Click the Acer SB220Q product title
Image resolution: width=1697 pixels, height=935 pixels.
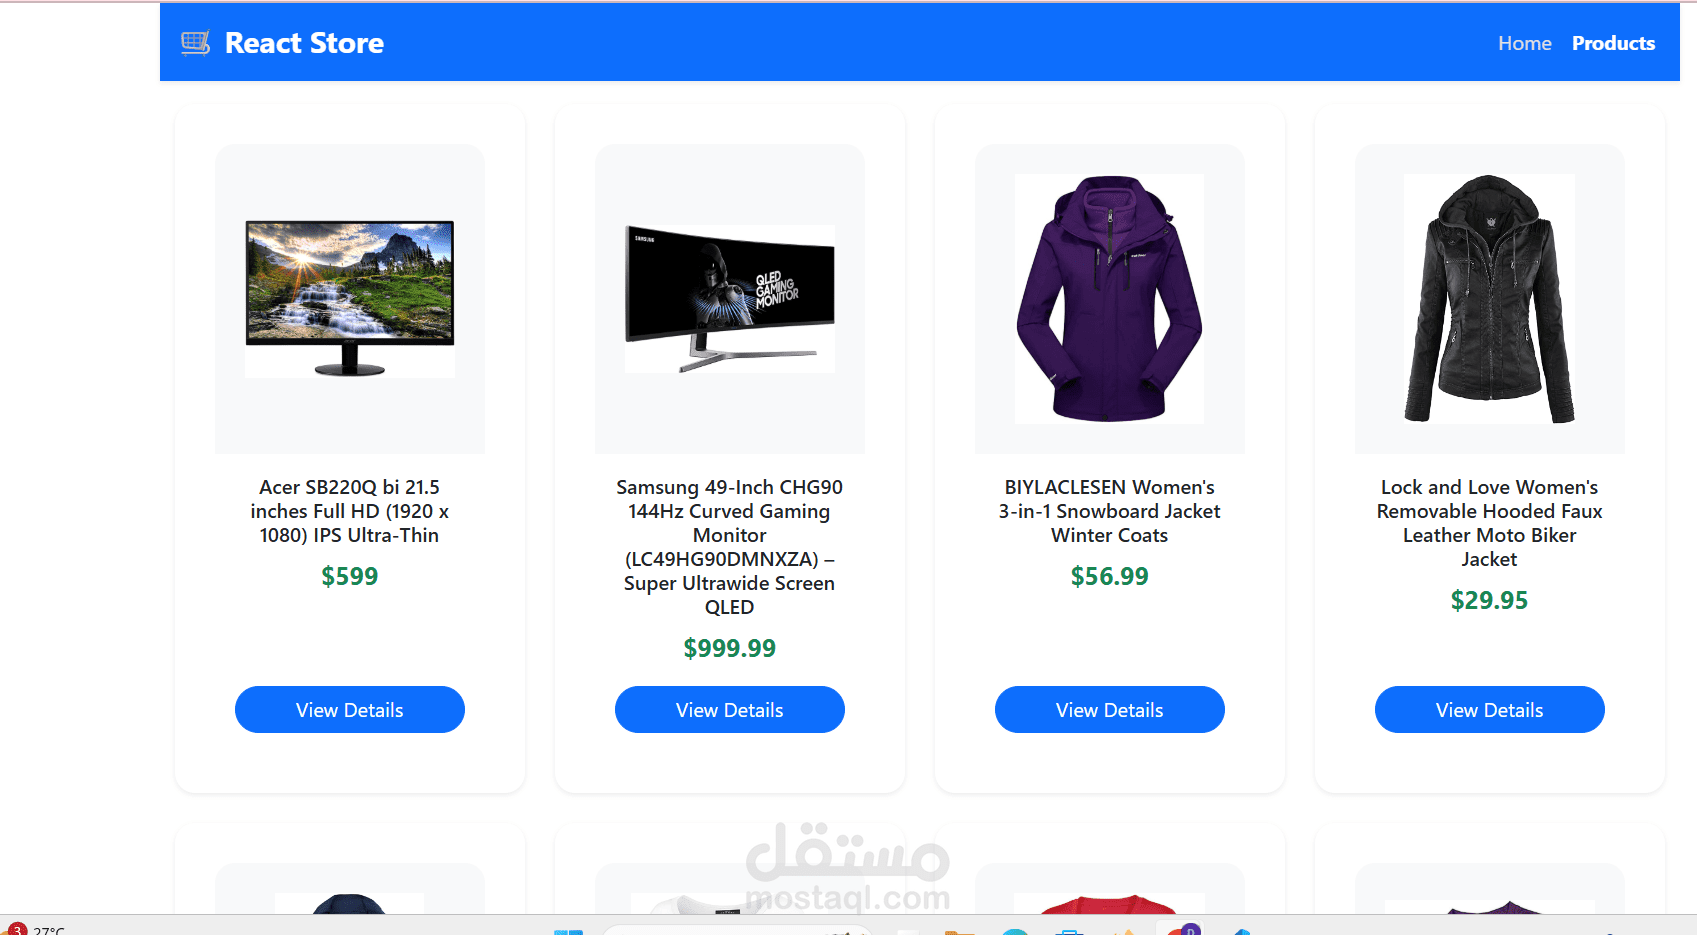(x=350, y=511)
